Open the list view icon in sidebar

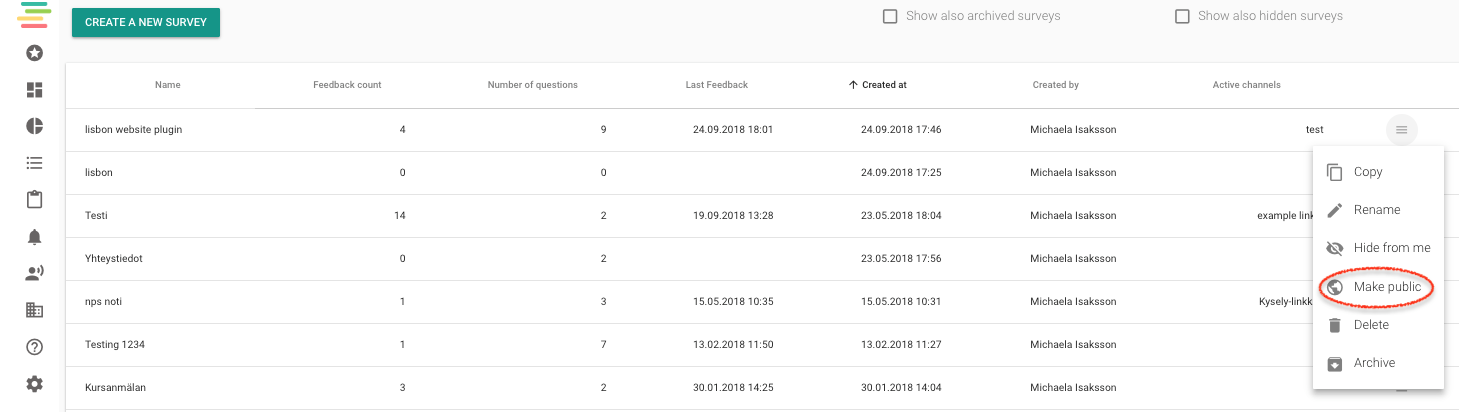click(x=34, y=163)
